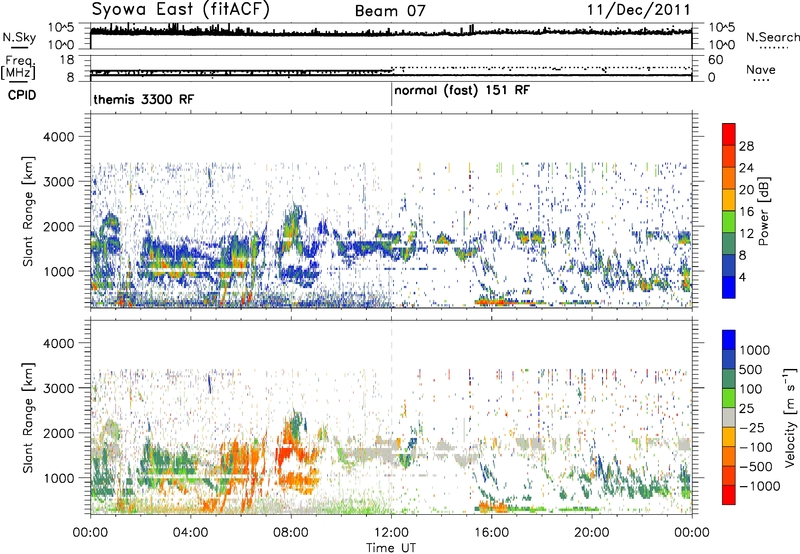Click the 'Freq. [MHz]' axis label

(18, 68)
